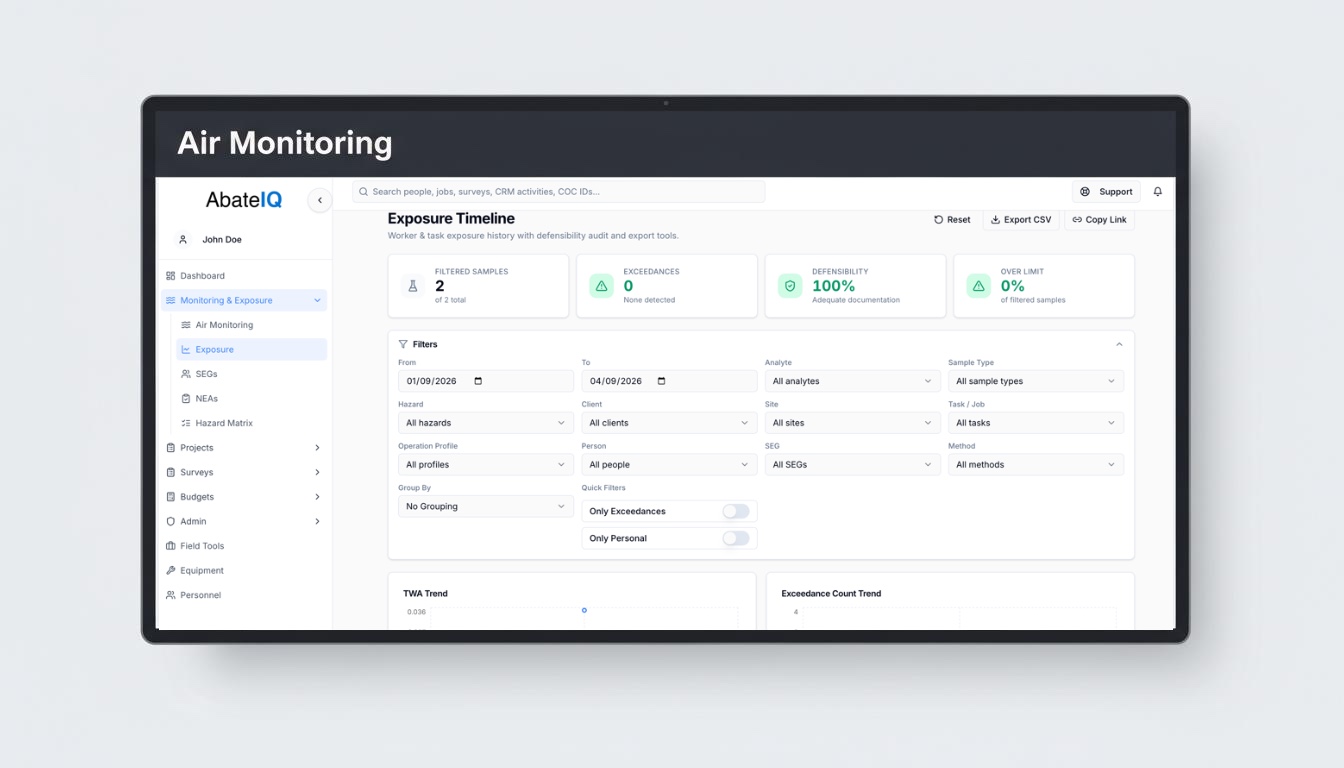Click the Dashboard grid icon
1344x768 pixels.
click(x=171, y=276)
